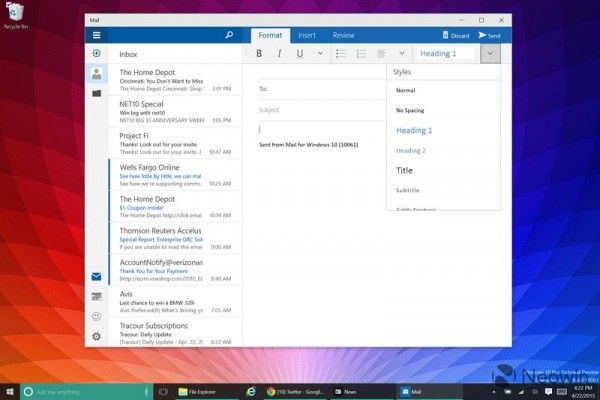Switch to Calendar from the sidebar
The height and width of the screenshot is (400, 600).
96,297
